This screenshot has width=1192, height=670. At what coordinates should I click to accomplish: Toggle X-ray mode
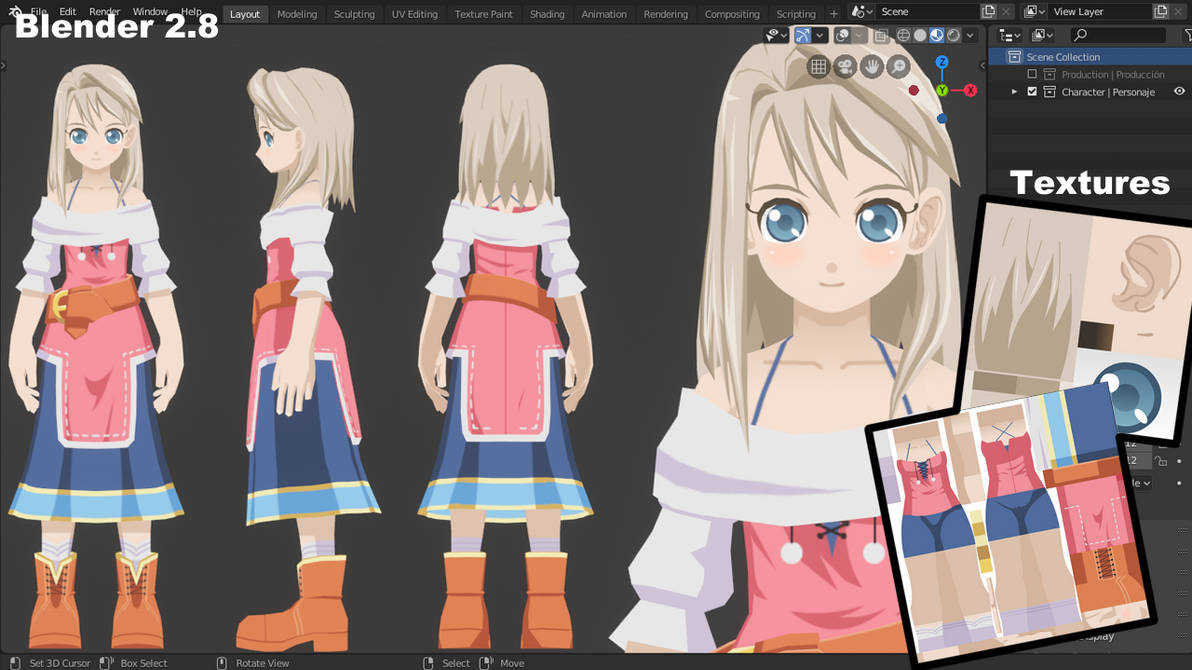pos(881,35)
